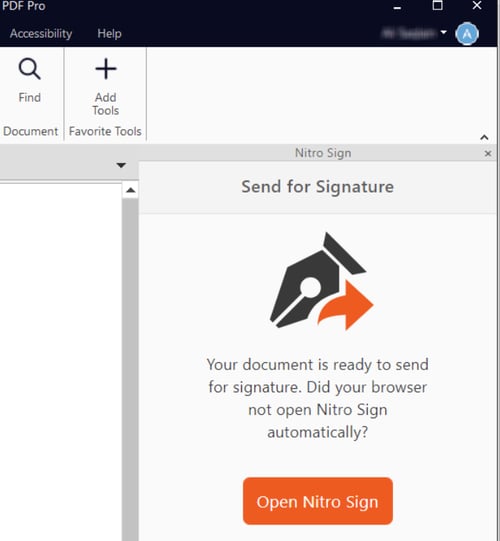This screenshot has height=541, width=500.
Task: Maximize the PDF Pro window
Action: coord(438,6)
